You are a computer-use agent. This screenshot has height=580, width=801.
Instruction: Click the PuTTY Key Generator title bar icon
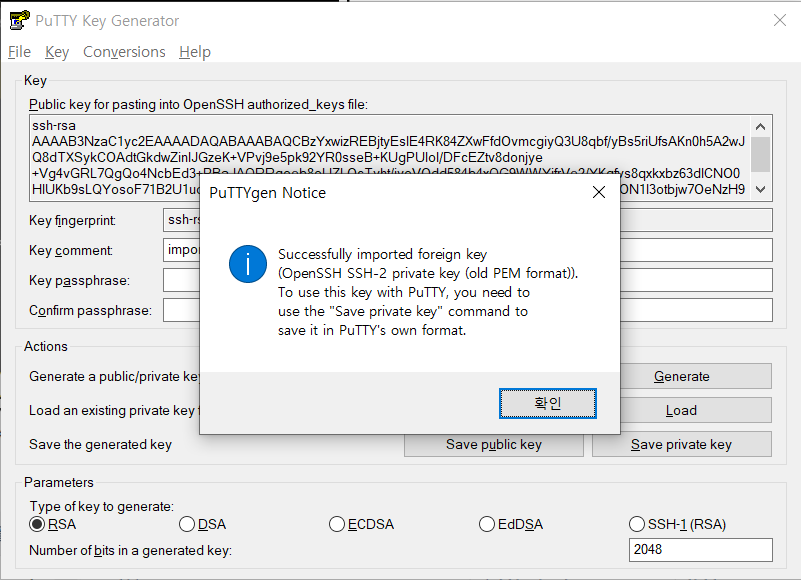[x=19, y=20]
